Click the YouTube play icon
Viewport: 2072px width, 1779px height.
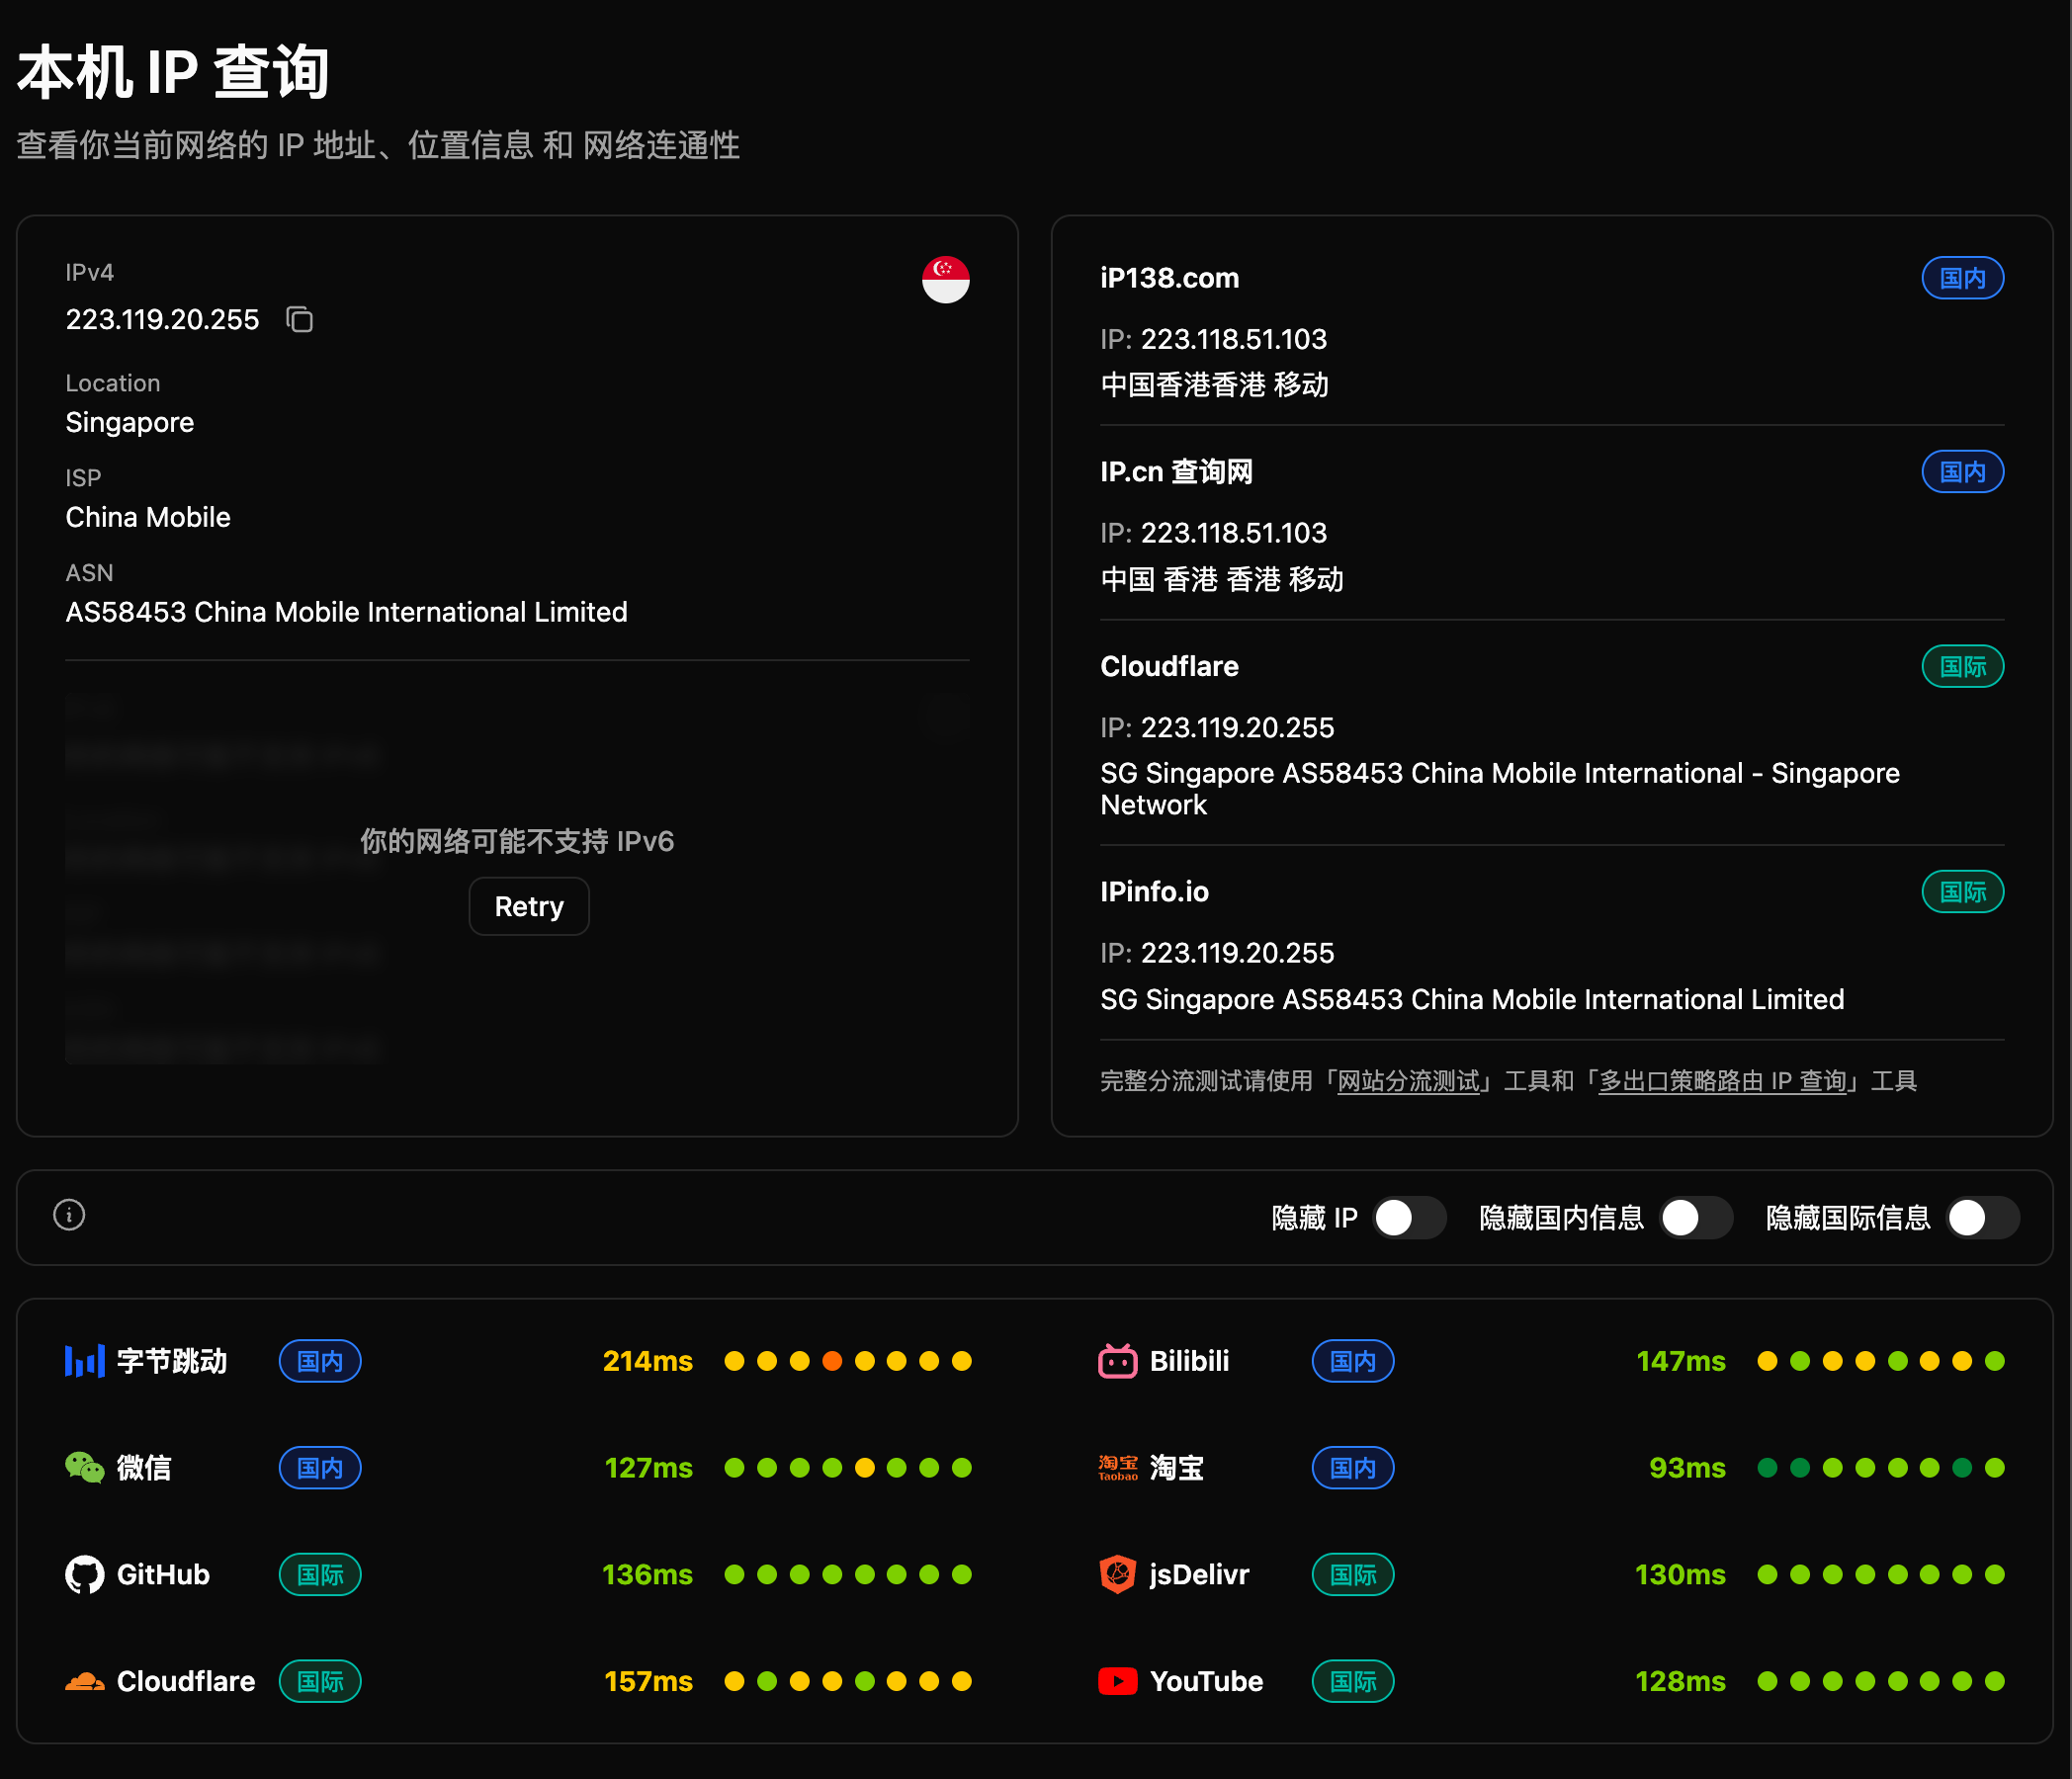tap(1117, 1681)
